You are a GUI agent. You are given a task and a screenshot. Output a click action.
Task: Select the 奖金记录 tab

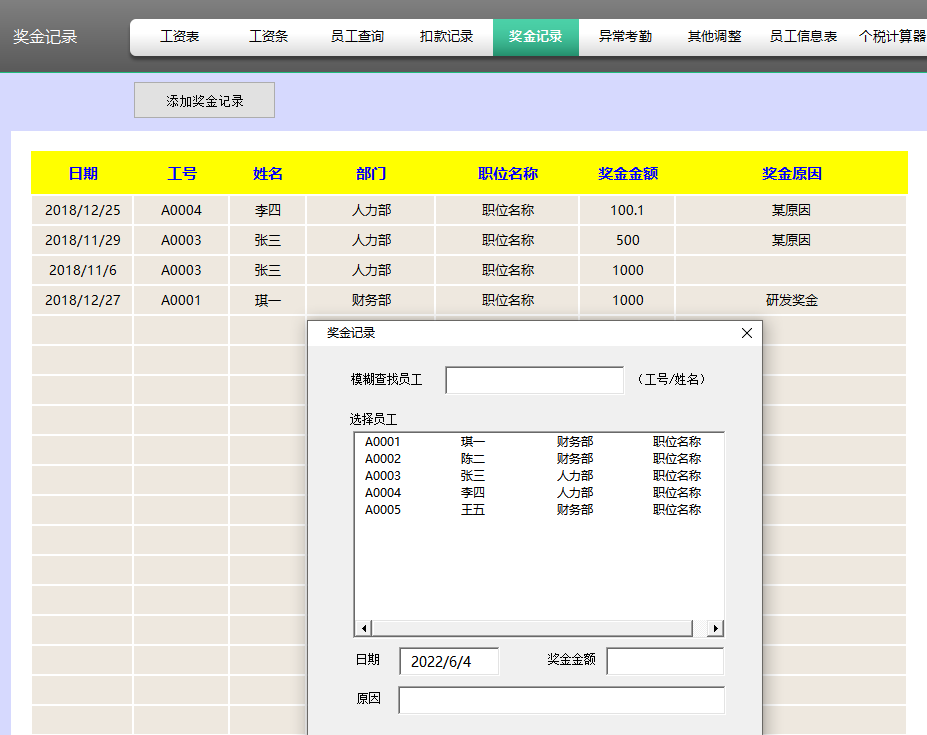[535, 34]
